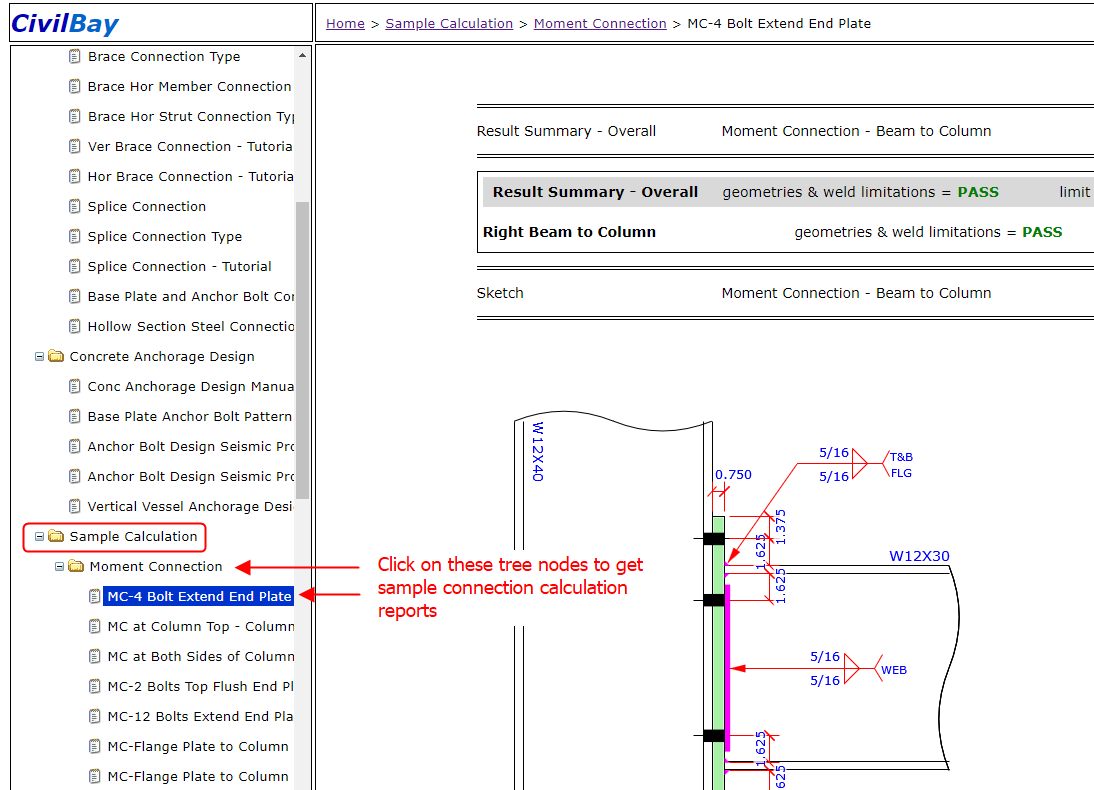Click the page icon next to Splice Connection
This screenshot has height=790, width=1094.
click(75, 207)
